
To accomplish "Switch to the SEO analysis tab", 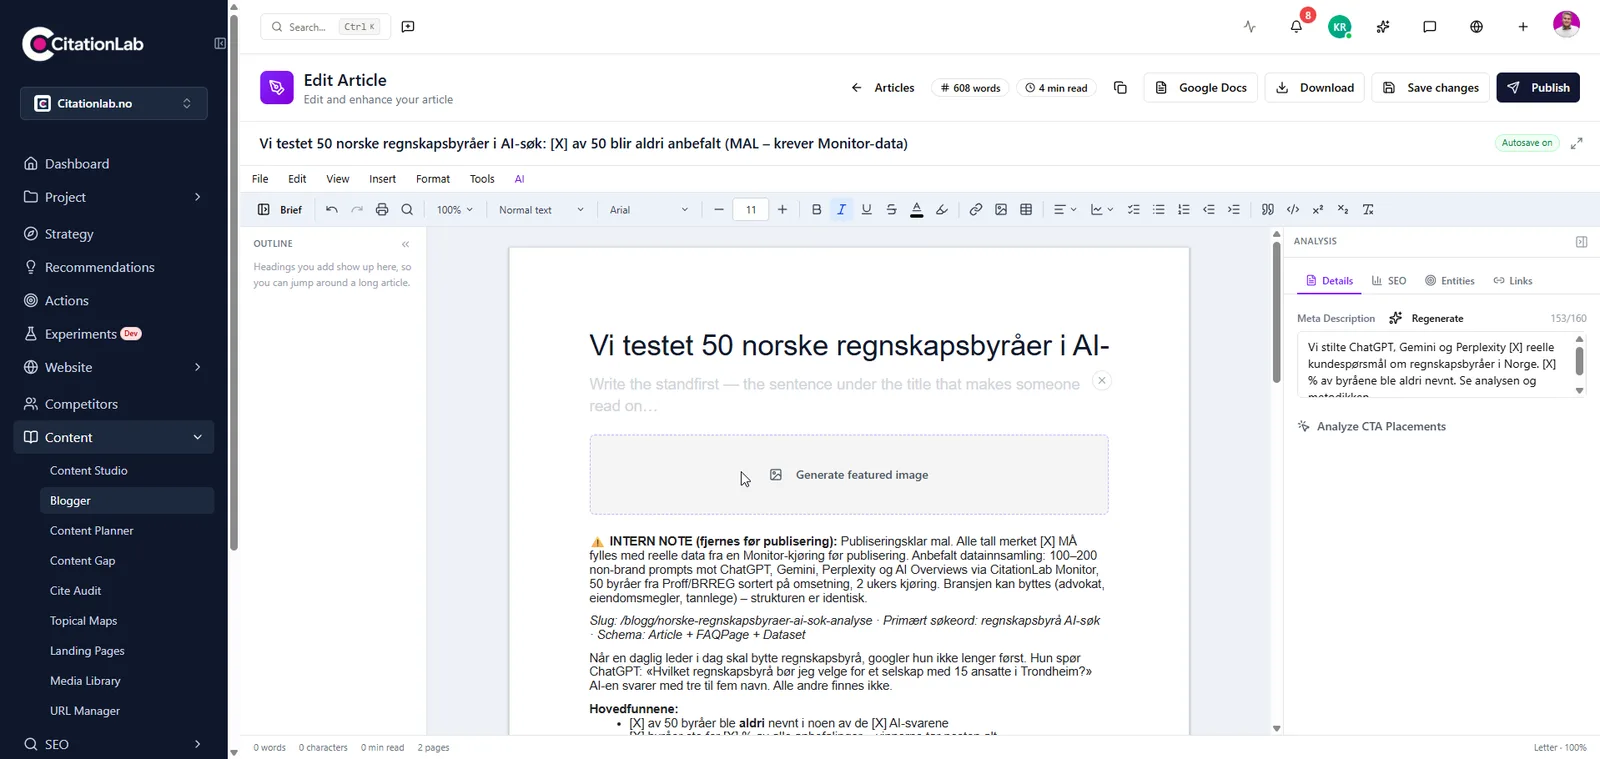I will [1389, 281].
